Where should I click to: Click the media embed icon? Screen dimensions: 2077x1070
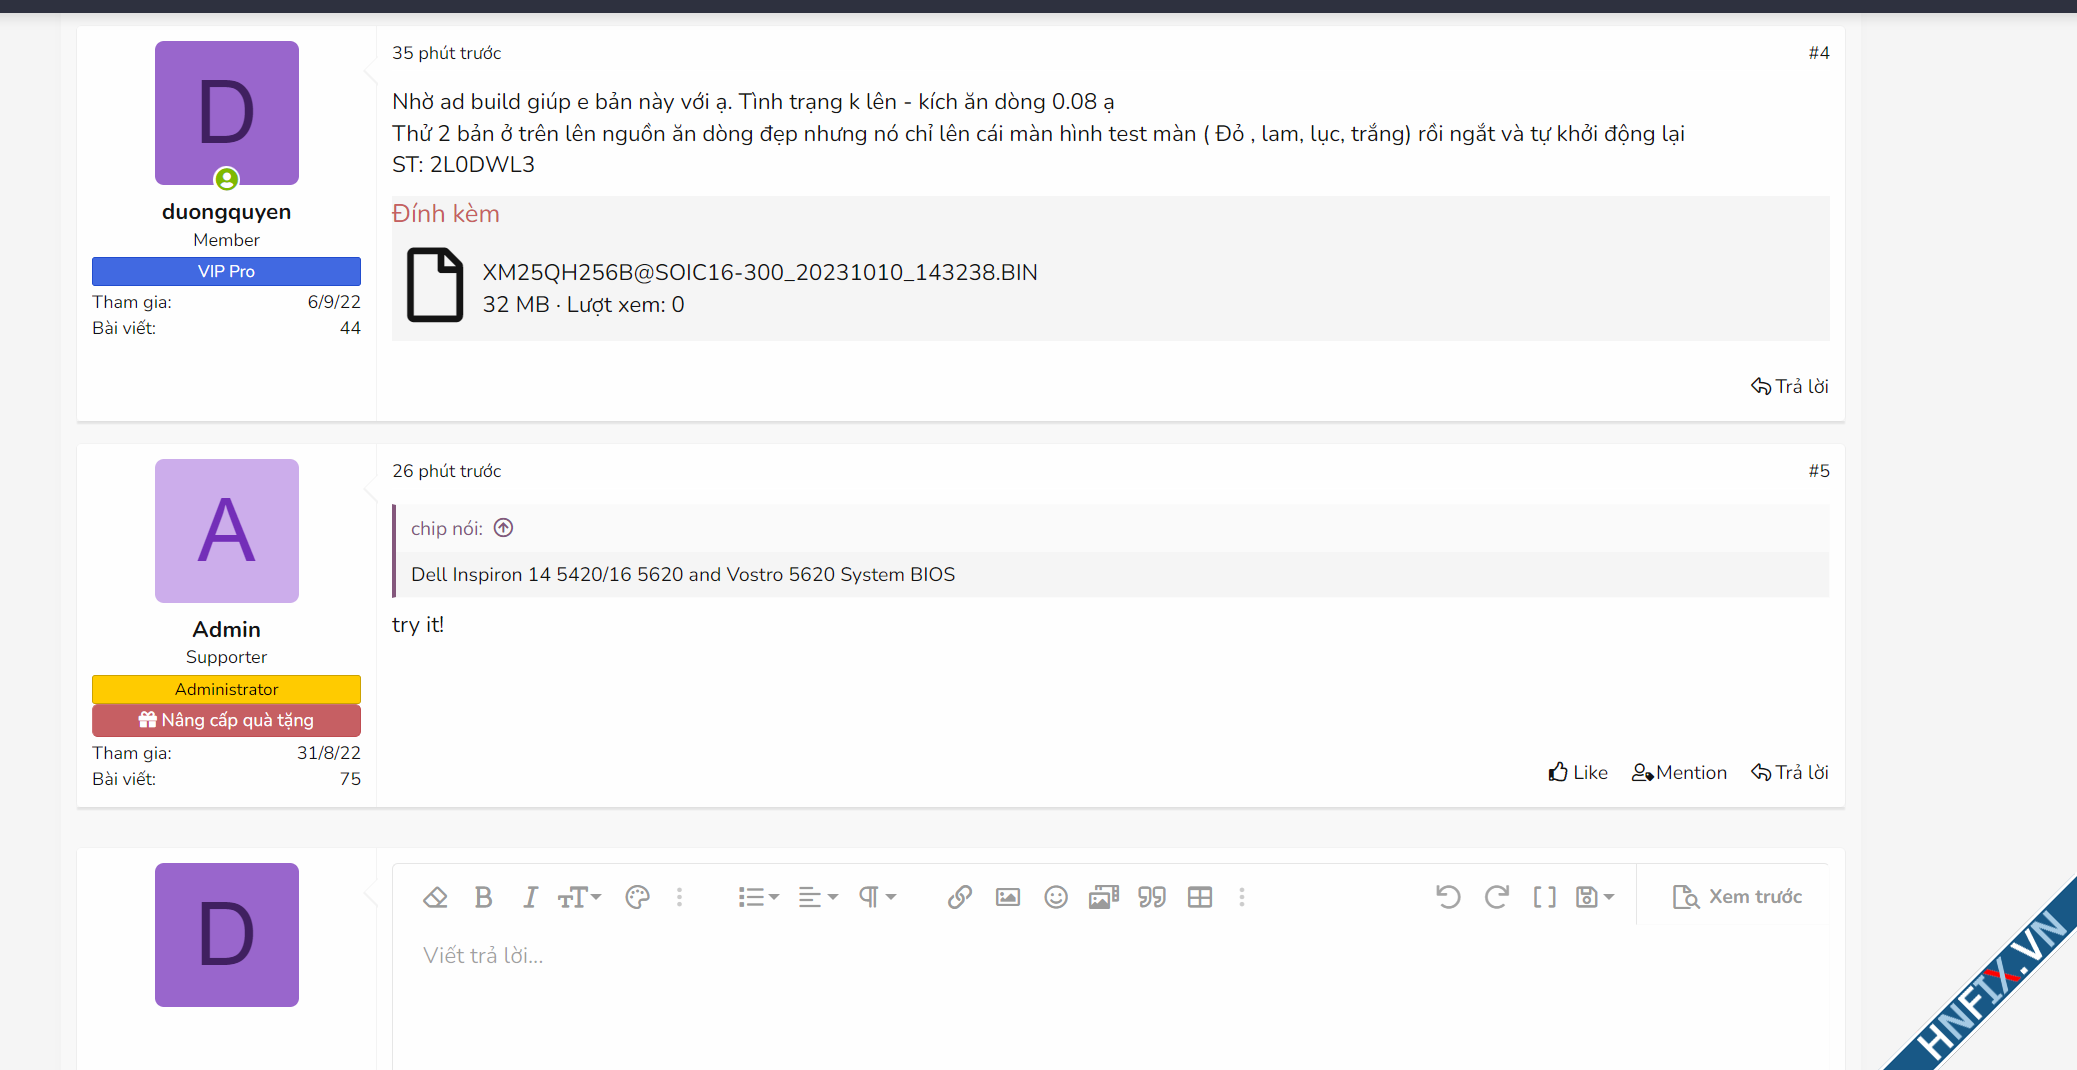(1104, 897)
